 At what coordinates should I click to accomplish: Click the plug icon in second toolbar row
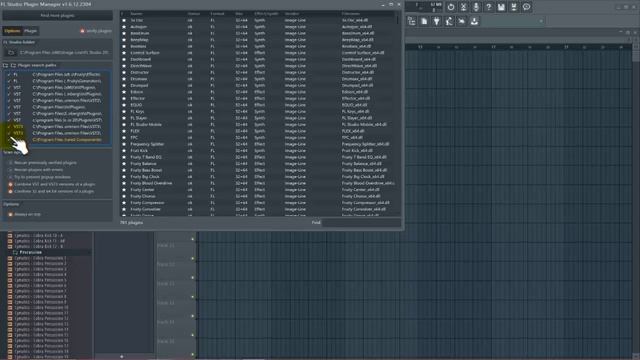437,21
